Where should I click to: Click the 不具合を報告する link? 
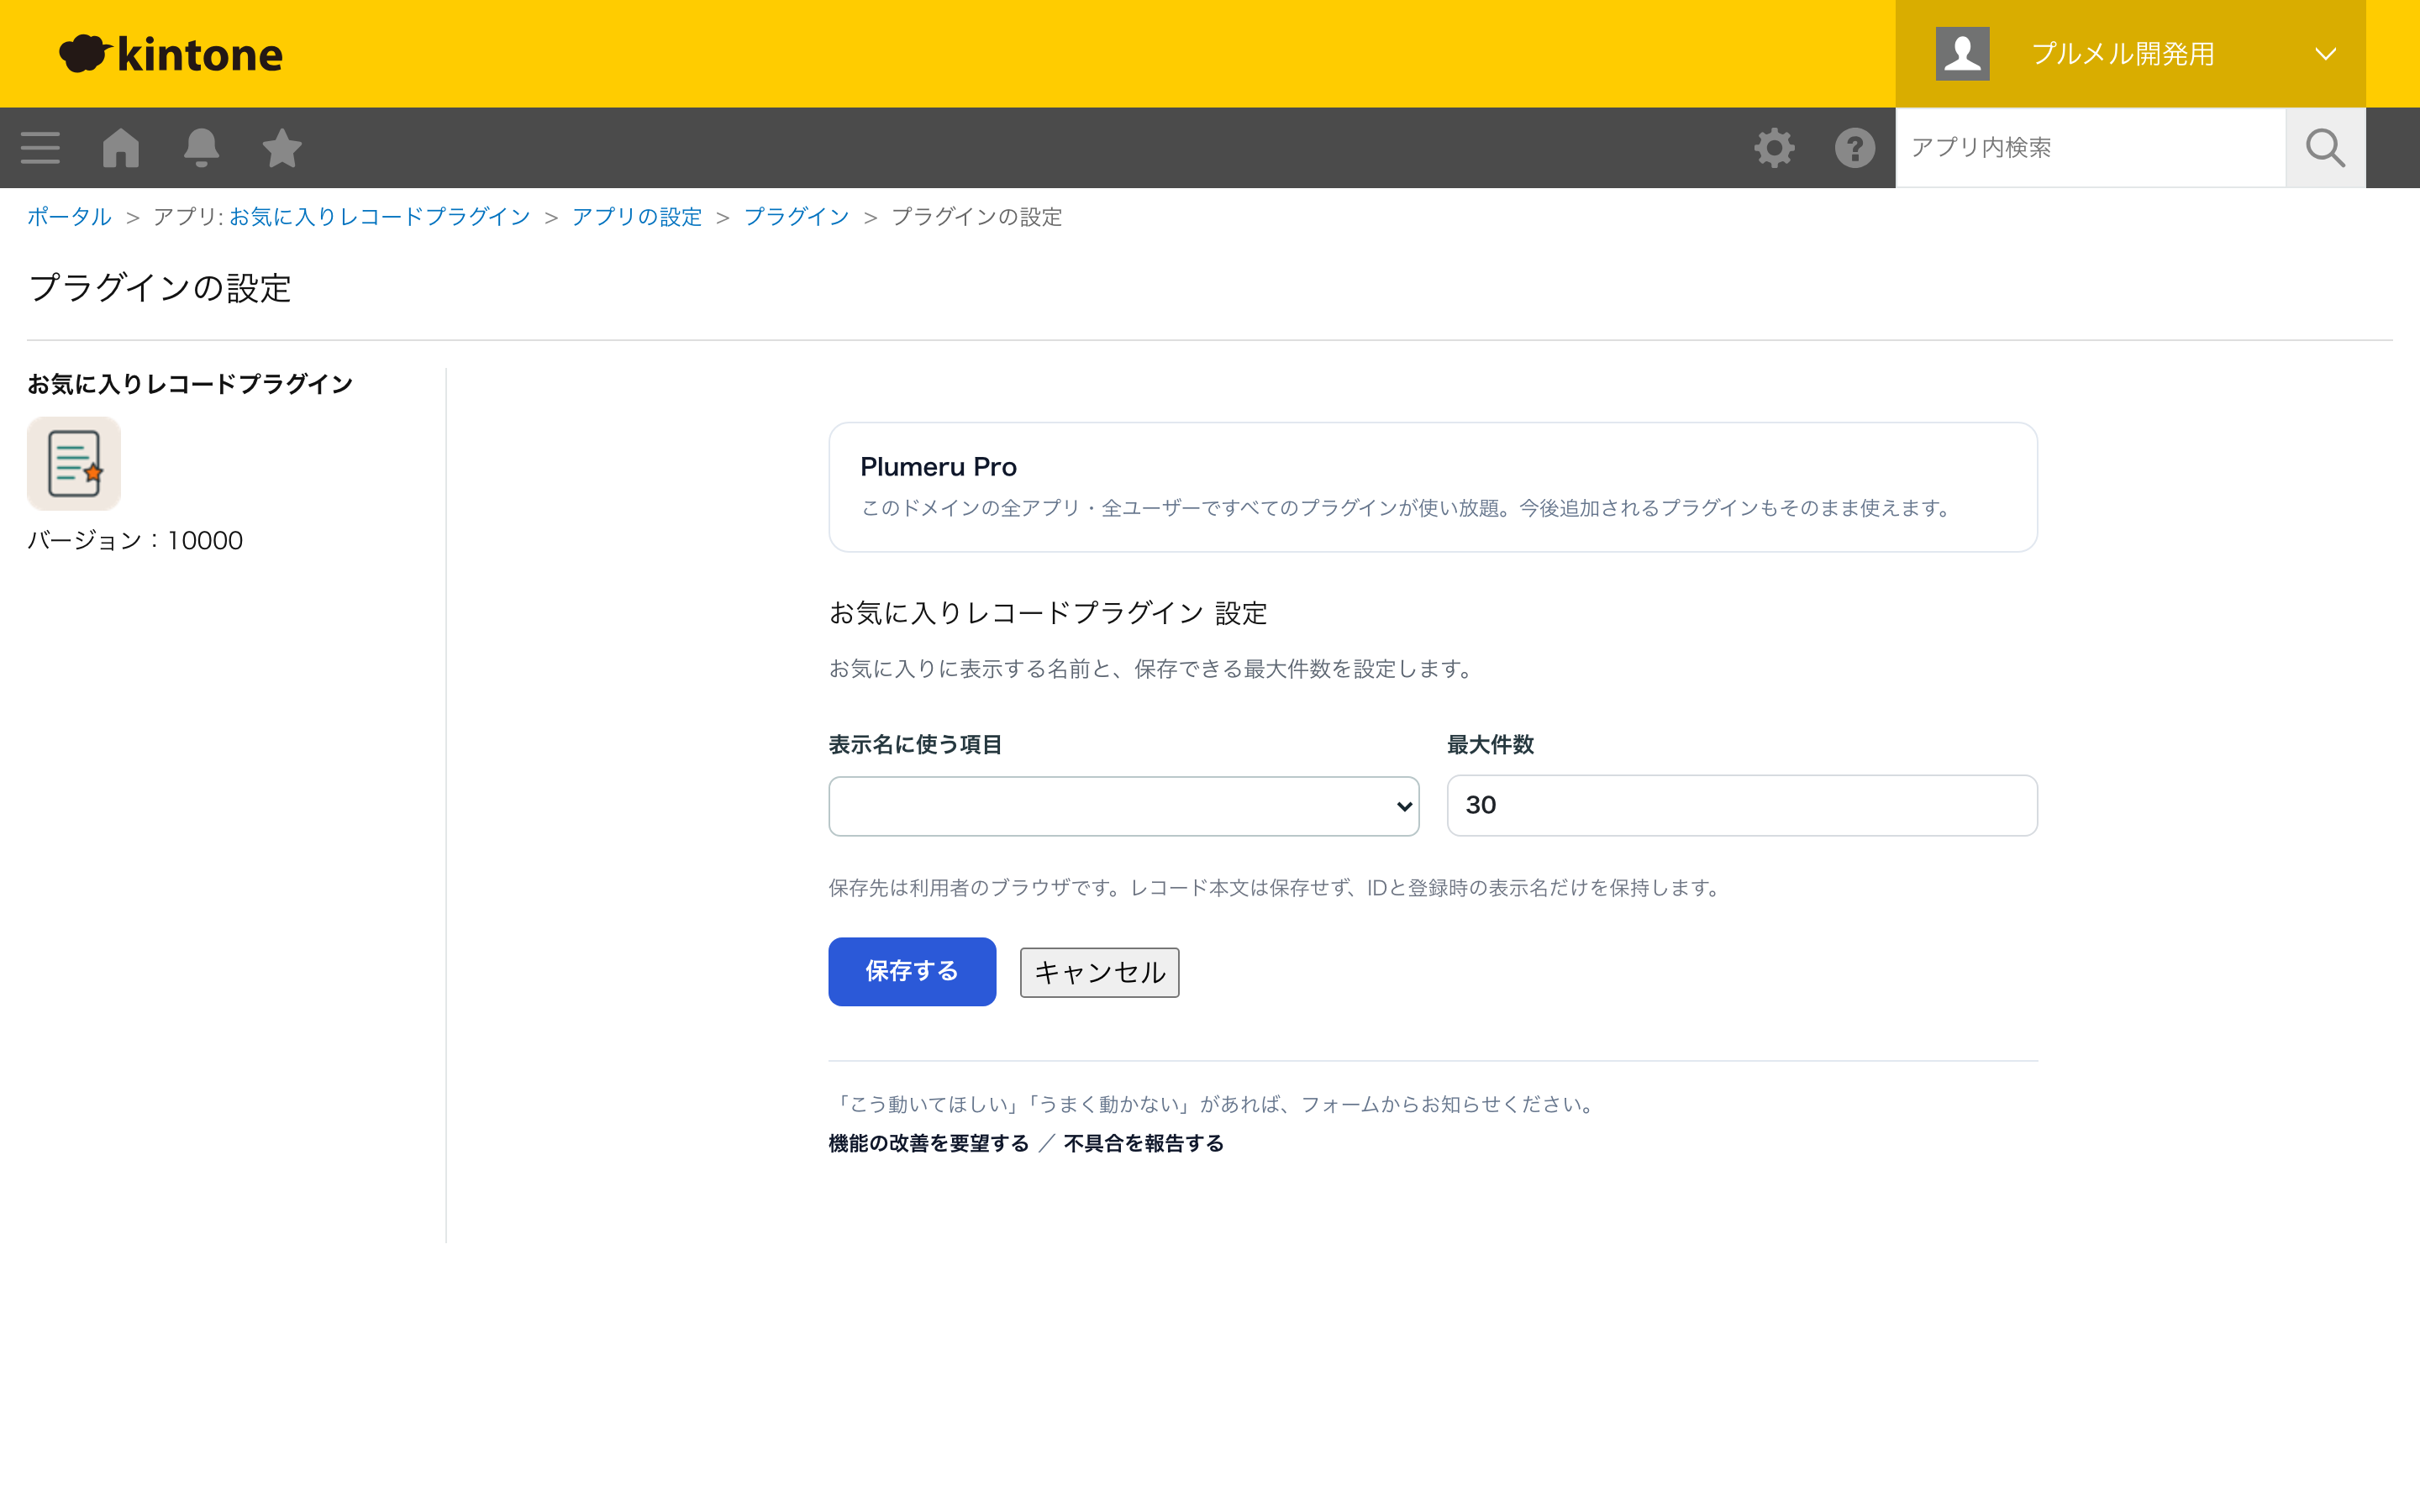click(1143, 1143)
